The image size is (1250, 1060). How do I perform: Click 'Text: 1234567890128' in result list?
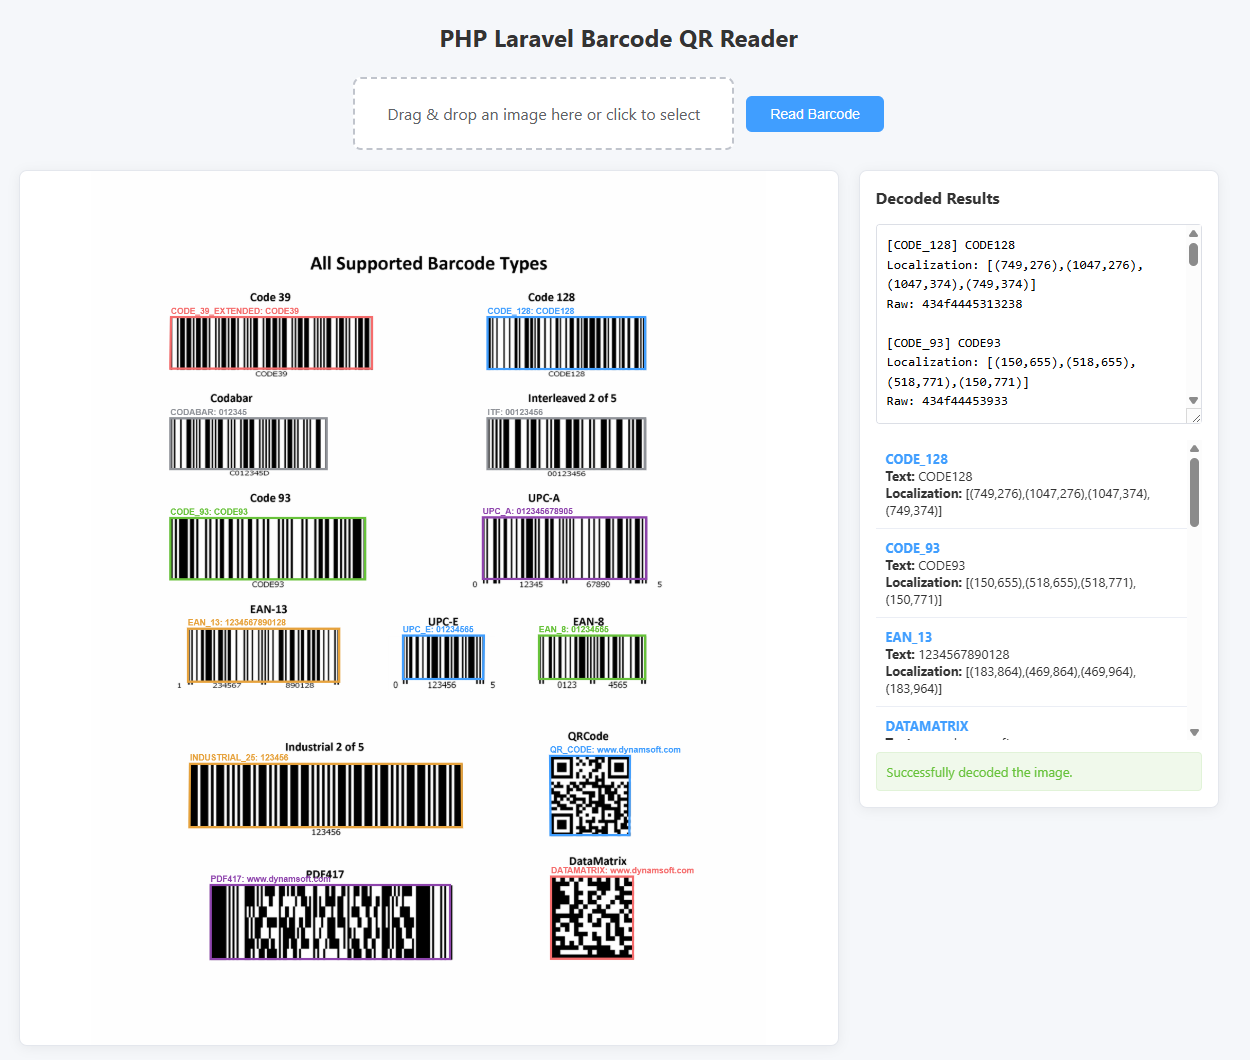pyautogui.click(x=947, y=655)
